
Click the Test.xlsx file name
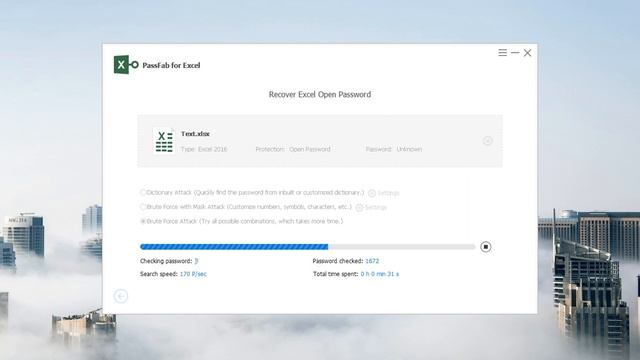195,134
